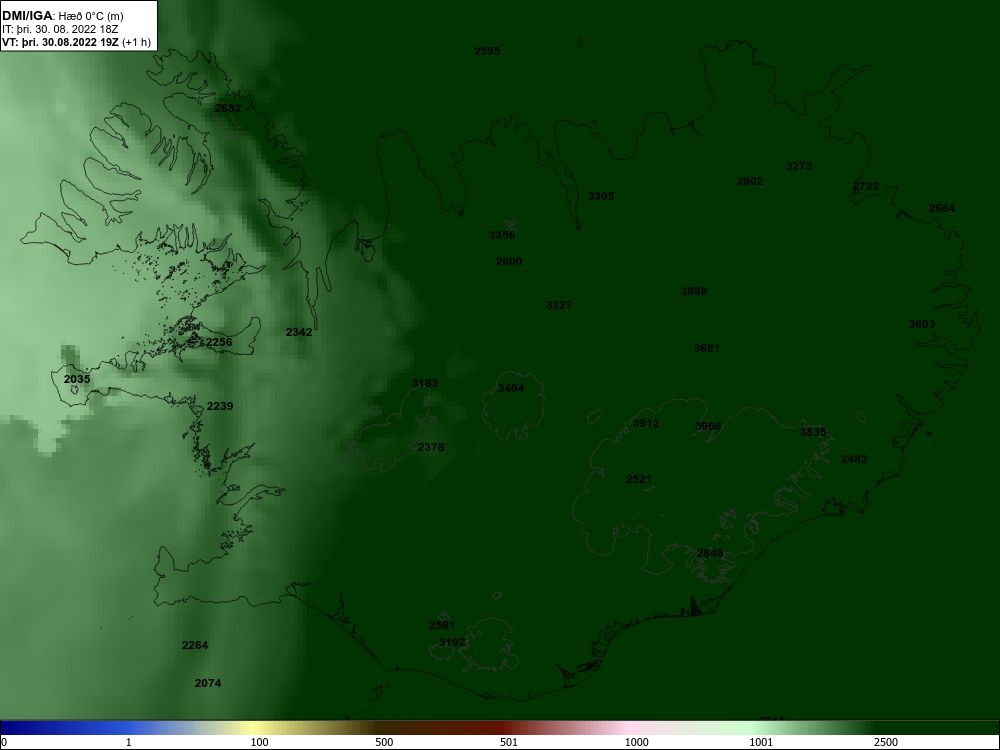Select the 3192 height value

pos(452,642)
